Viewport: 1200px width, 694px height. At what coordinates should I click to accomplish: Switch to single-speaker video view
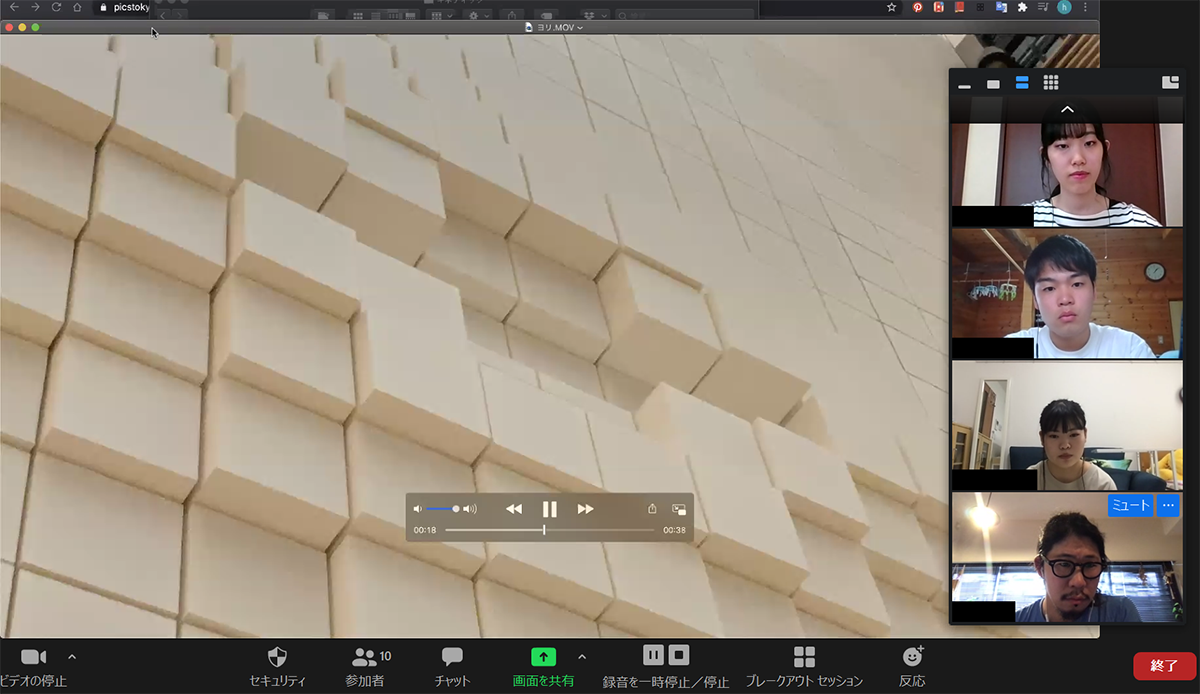tap(993, 84)
